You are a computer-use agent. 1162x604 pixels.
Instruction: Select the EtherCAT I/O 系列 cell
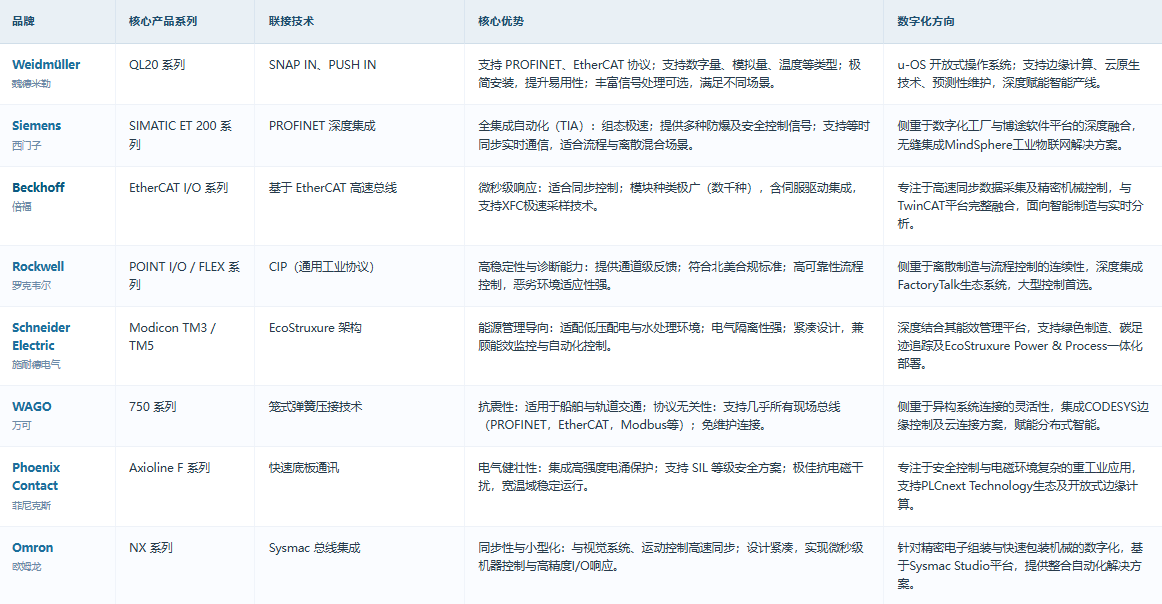[179, 187]
